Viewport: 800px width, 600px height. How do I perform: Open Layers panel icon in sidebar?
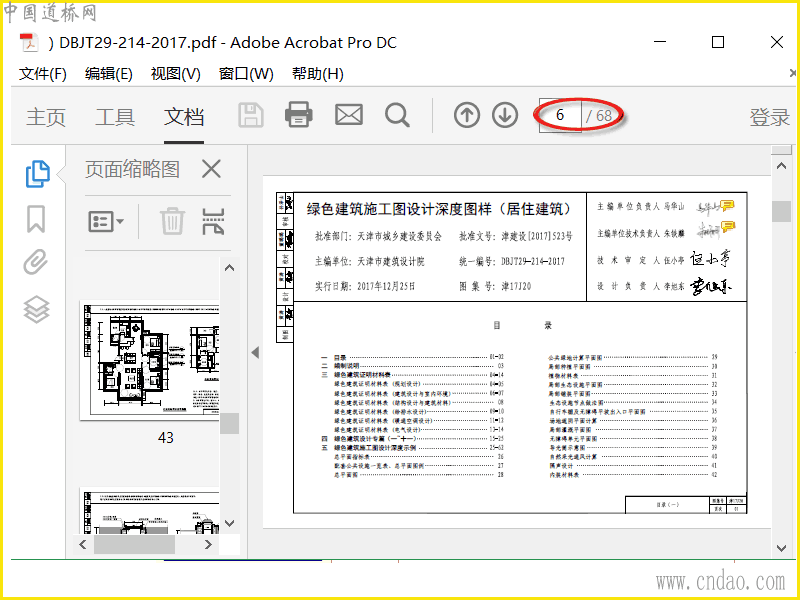click(x=36, y=310)
